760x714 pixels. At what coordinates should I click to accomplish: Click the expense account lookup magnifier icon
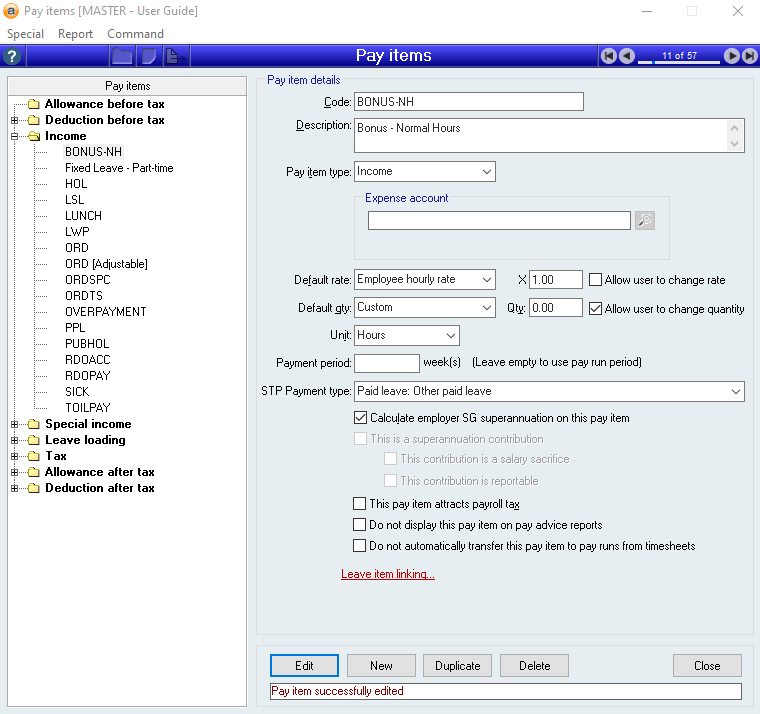[x=645, y=221]
